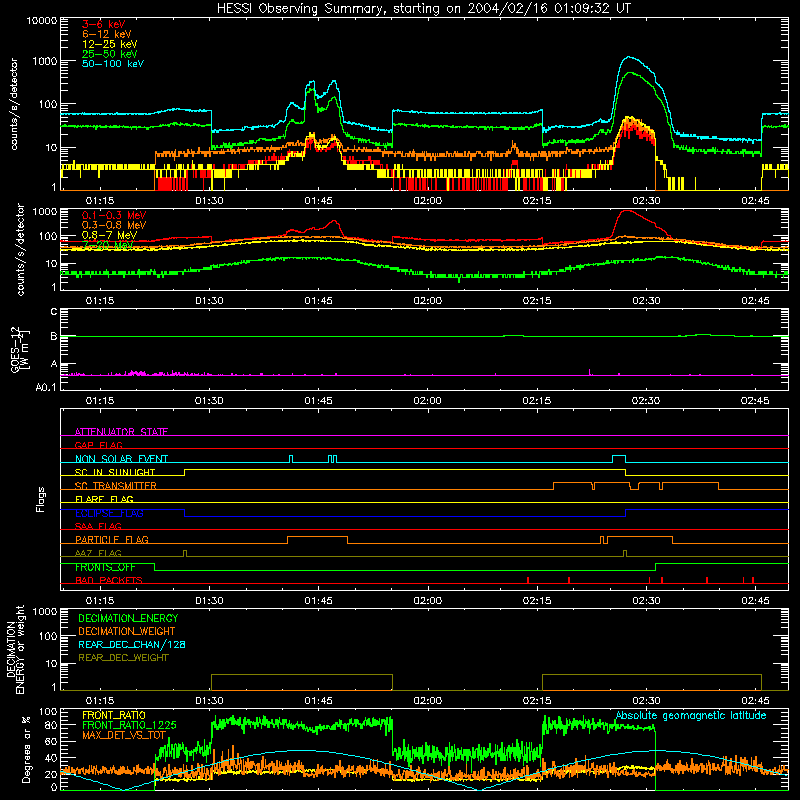Click the 'Flags' axis label
The height and width of the screenshot is (800, 800).
coord(40,499)
